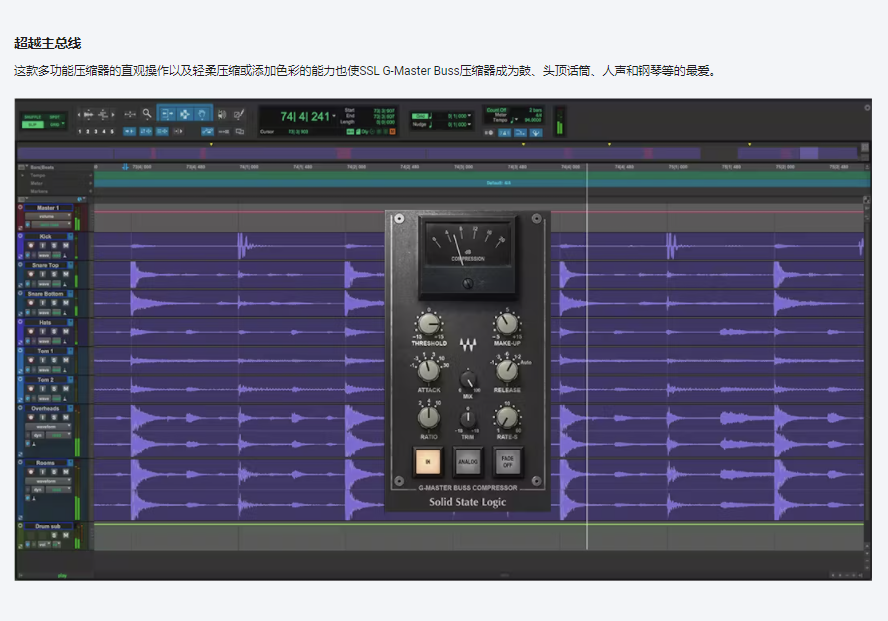Select the Drum sub track name
Screen dimensions: 888x621
[48, 526]
